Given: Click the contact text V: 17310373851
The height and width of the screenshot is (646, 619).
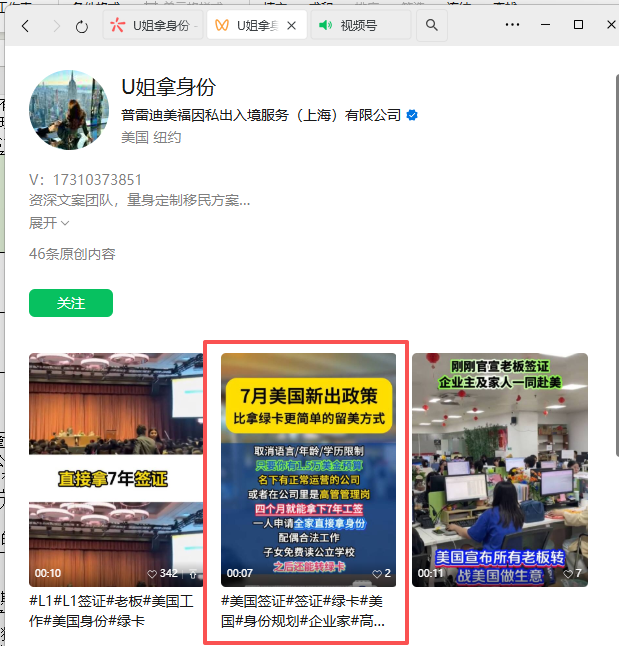Looking at the screenshot, I should (x=85, y=180).
